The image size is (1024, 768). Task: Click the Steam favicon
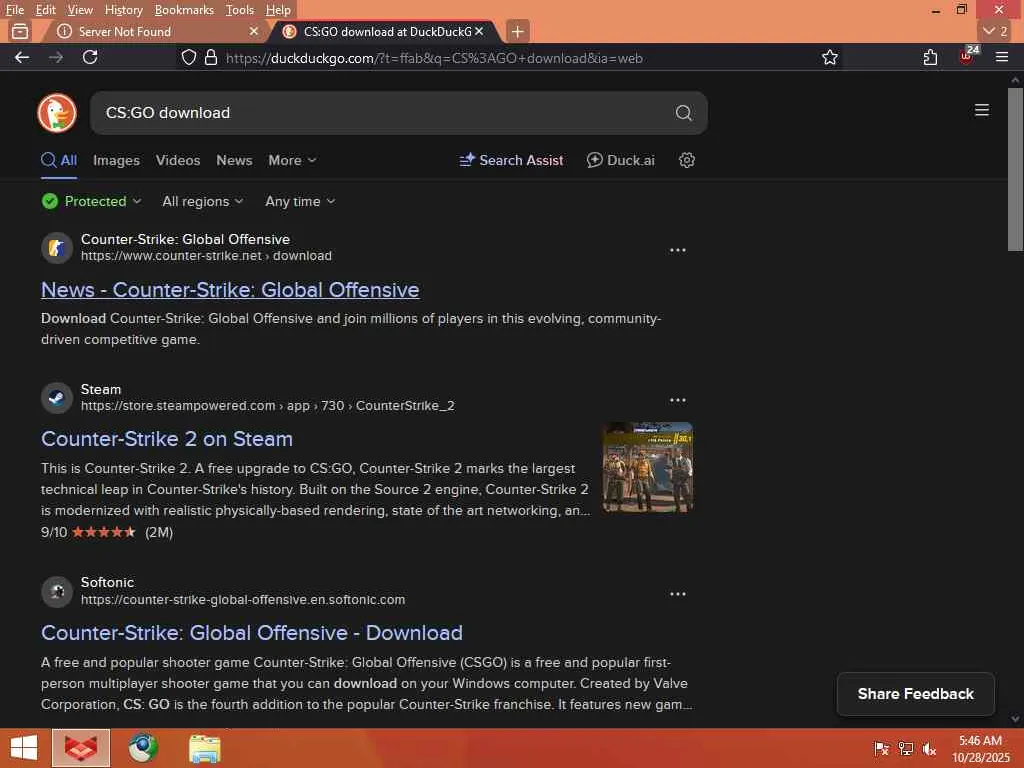(x=57, y=398)
